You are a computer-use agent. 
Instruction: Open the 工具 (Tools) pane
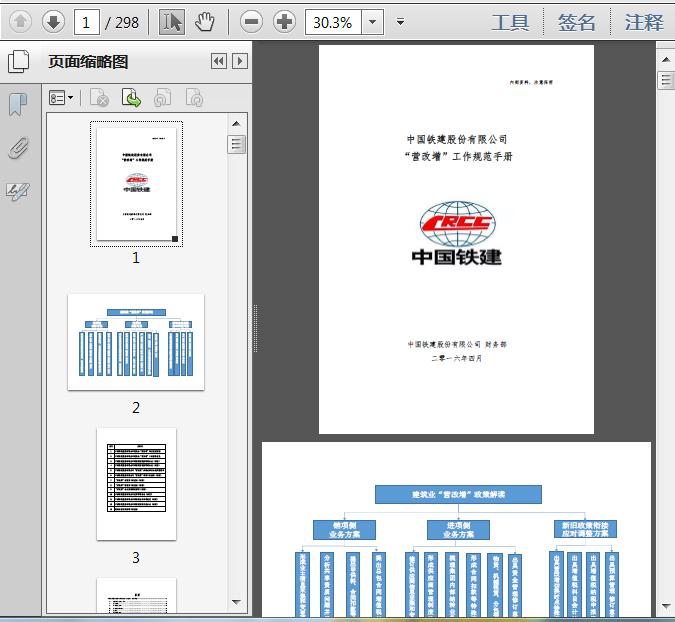tap(510, 22)
